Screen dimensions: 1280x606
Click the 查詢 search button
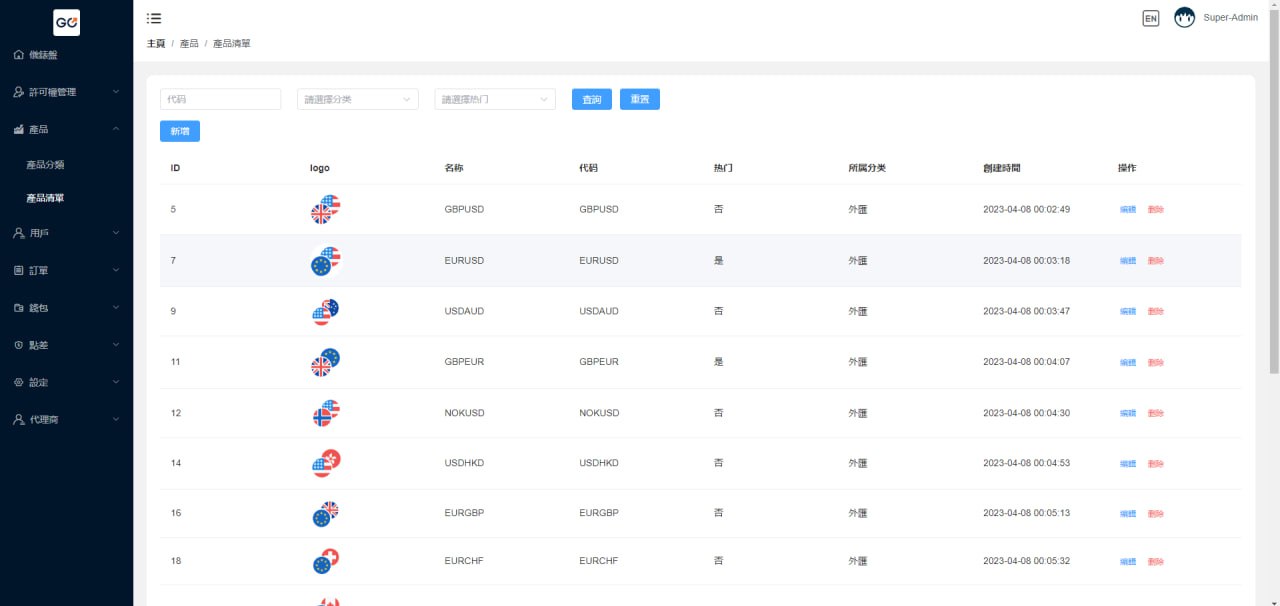[591, 99]
